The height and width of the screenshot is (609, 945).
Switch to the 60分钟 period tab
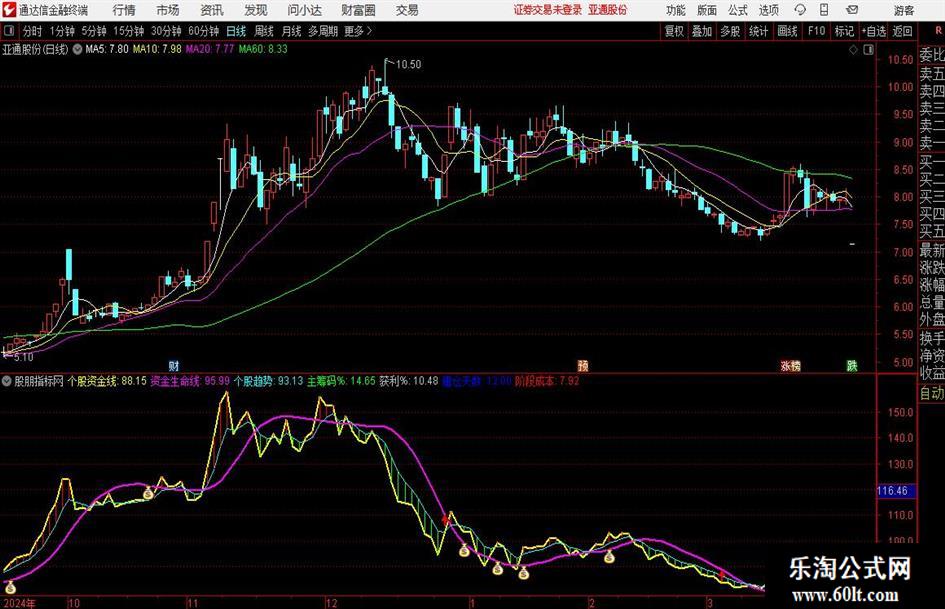point(203,31)
